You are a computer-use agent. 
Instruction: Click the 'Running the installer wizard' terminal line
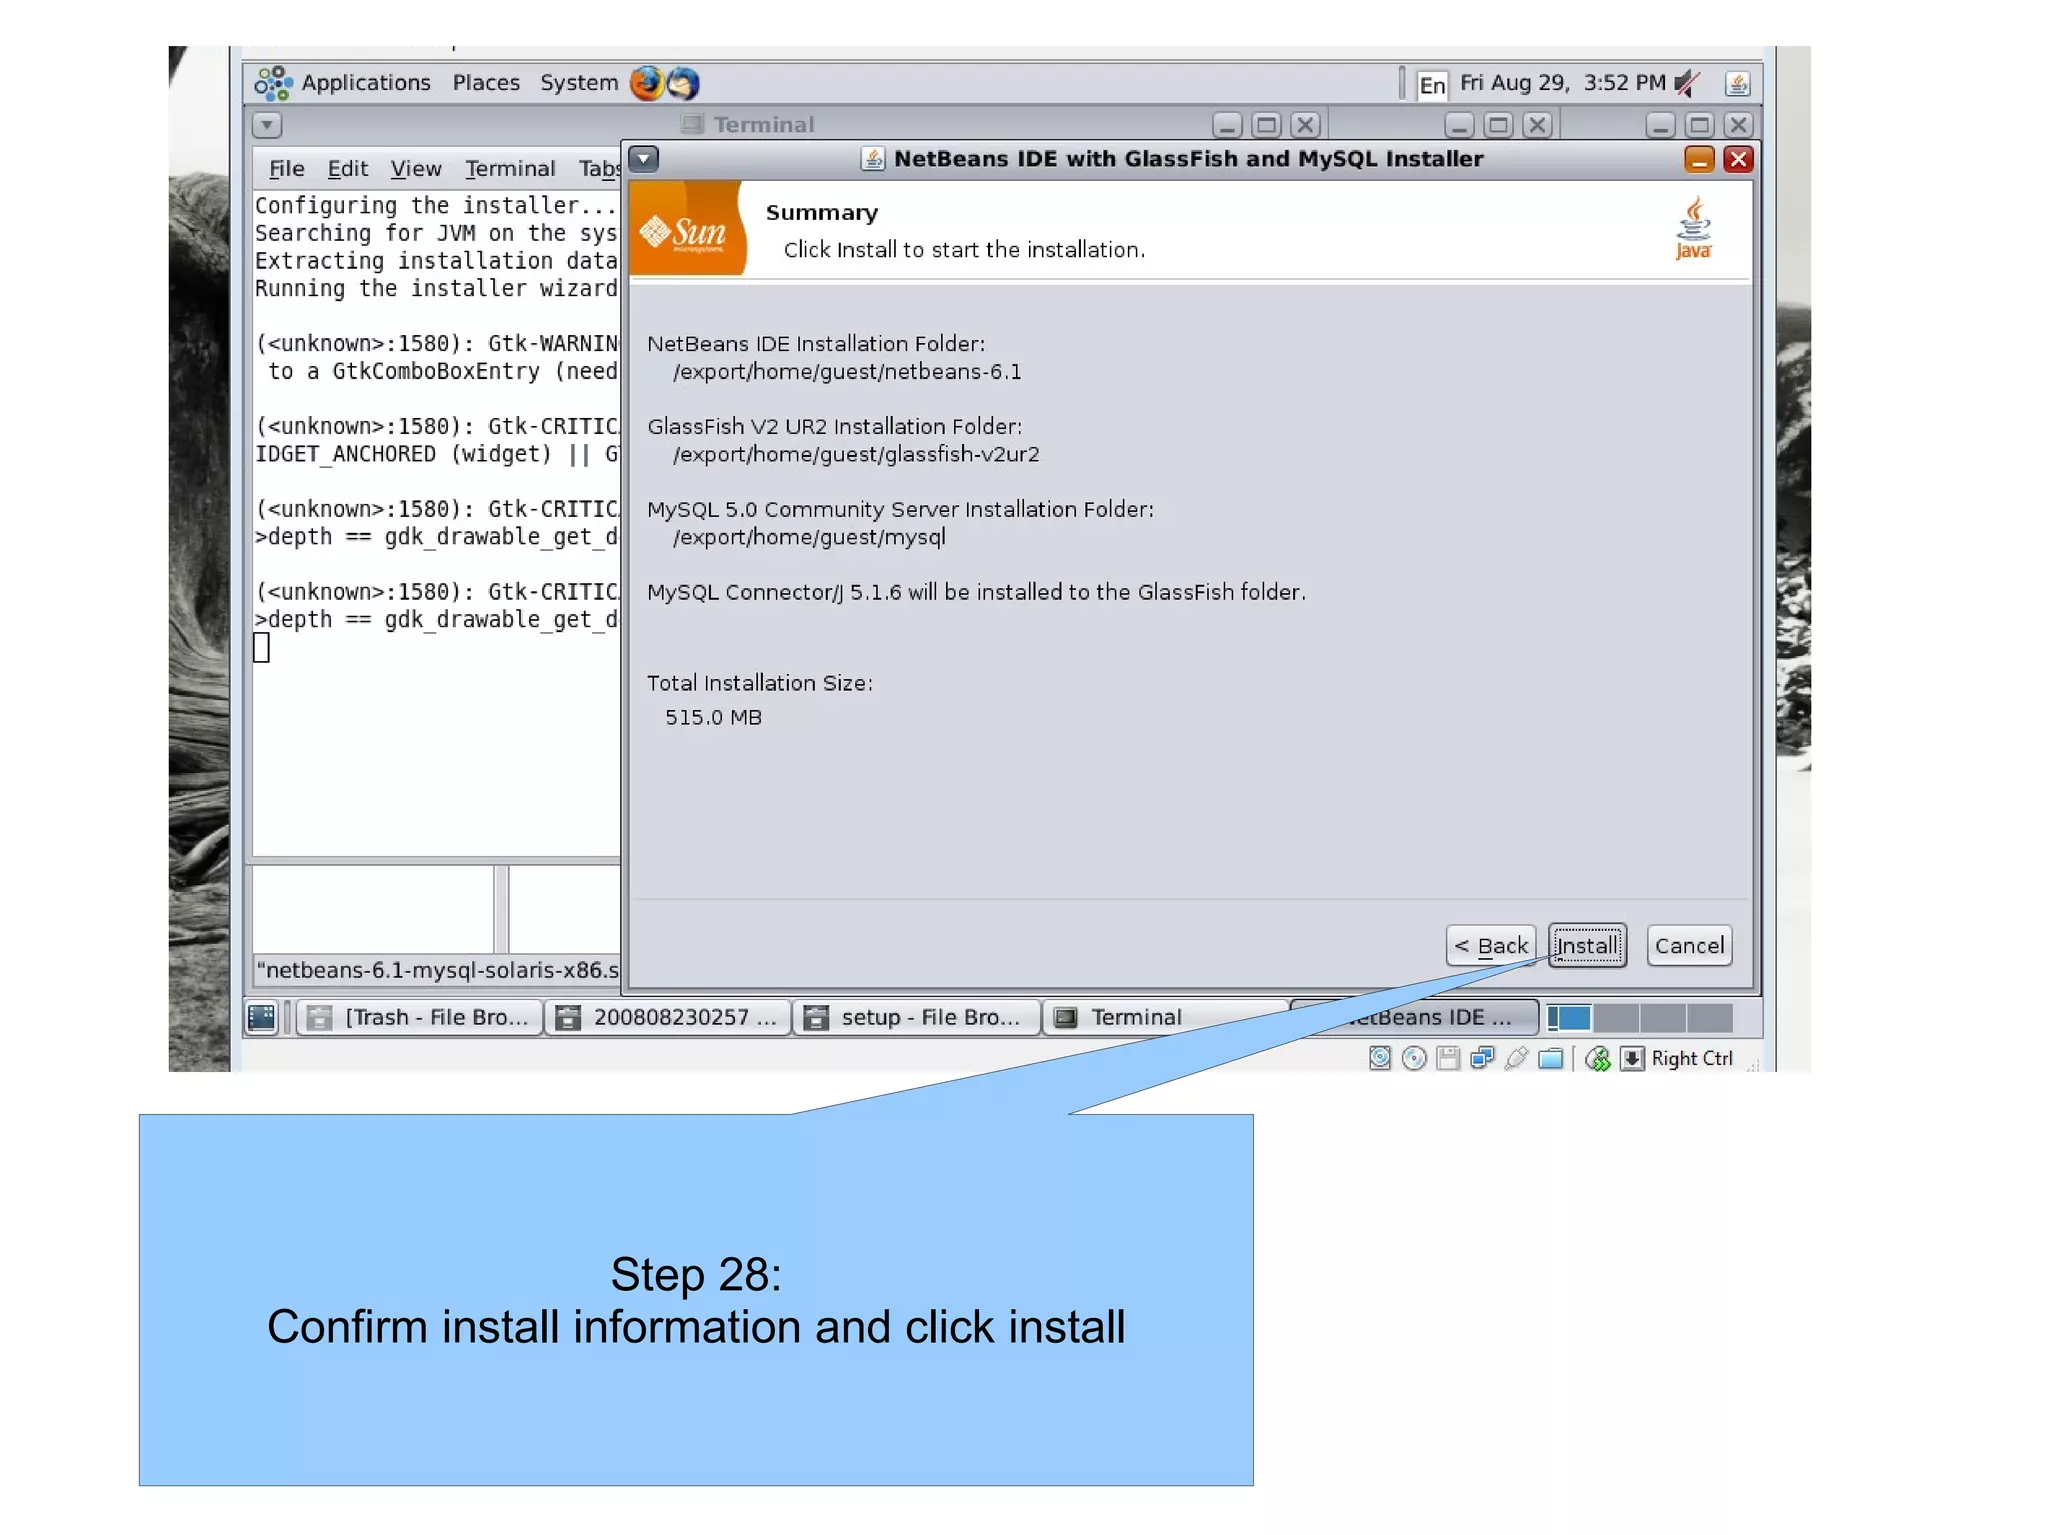(436, 289)
